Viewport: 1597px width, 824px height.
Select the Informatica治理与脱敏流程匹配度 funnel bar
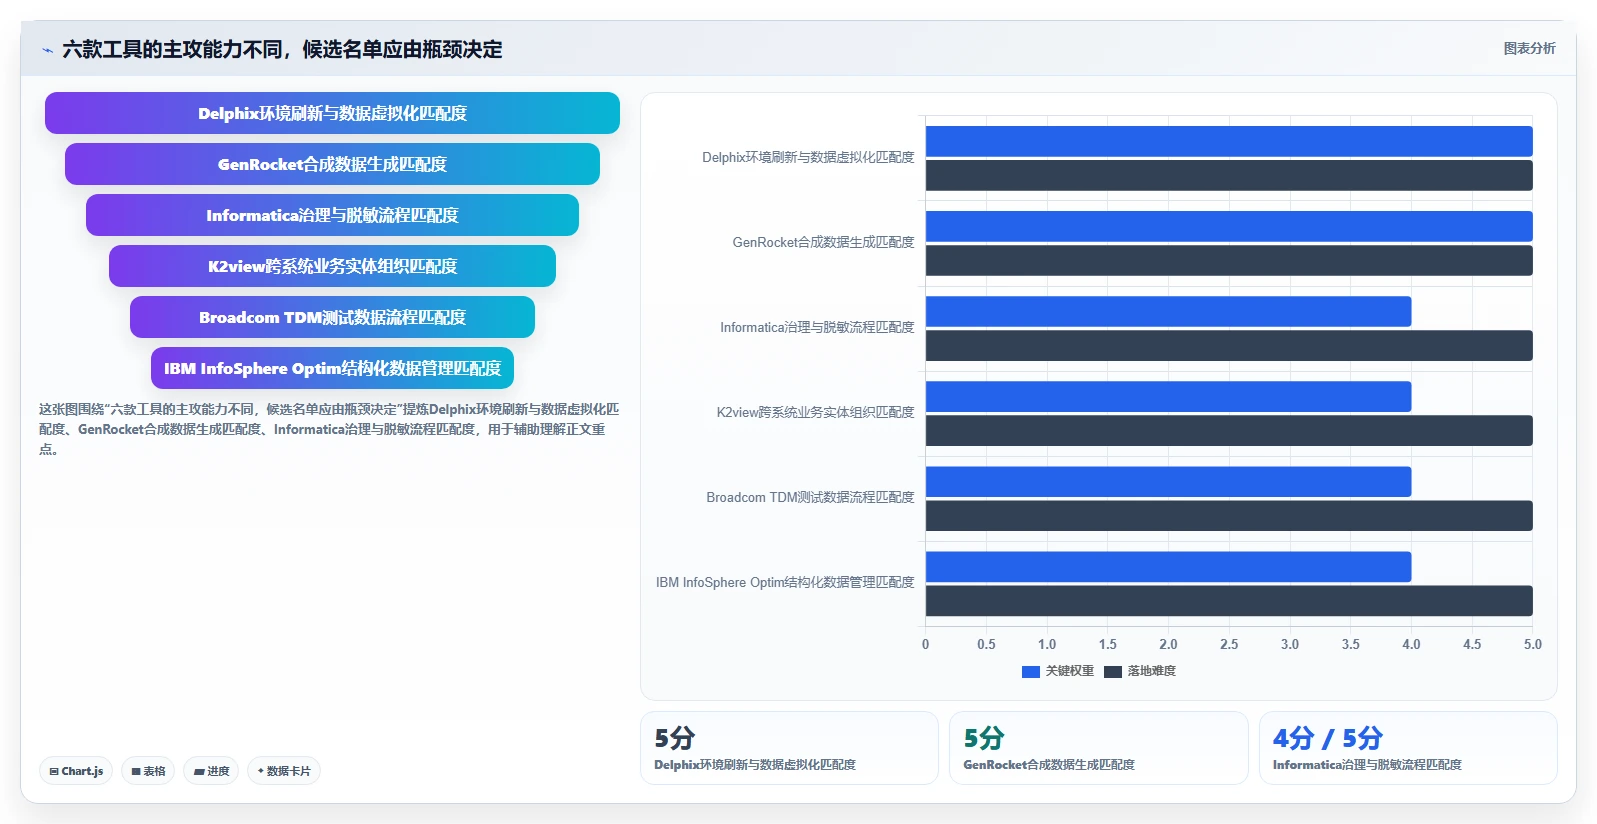point(332,215)
